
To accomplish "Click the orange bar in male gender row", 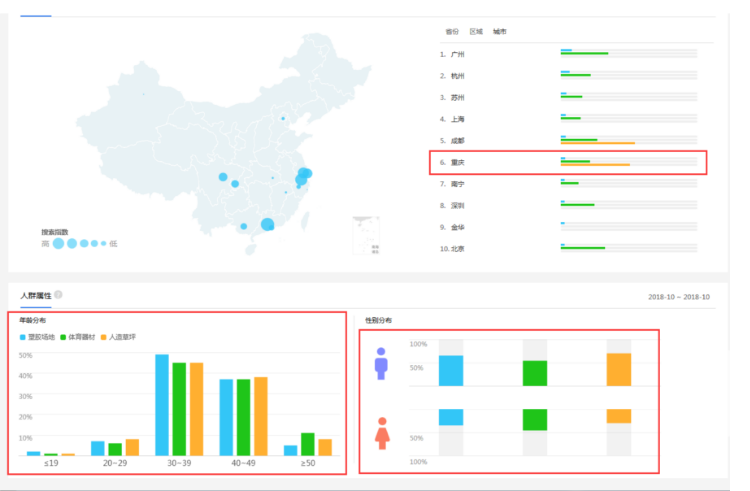I will pos(618,369).
